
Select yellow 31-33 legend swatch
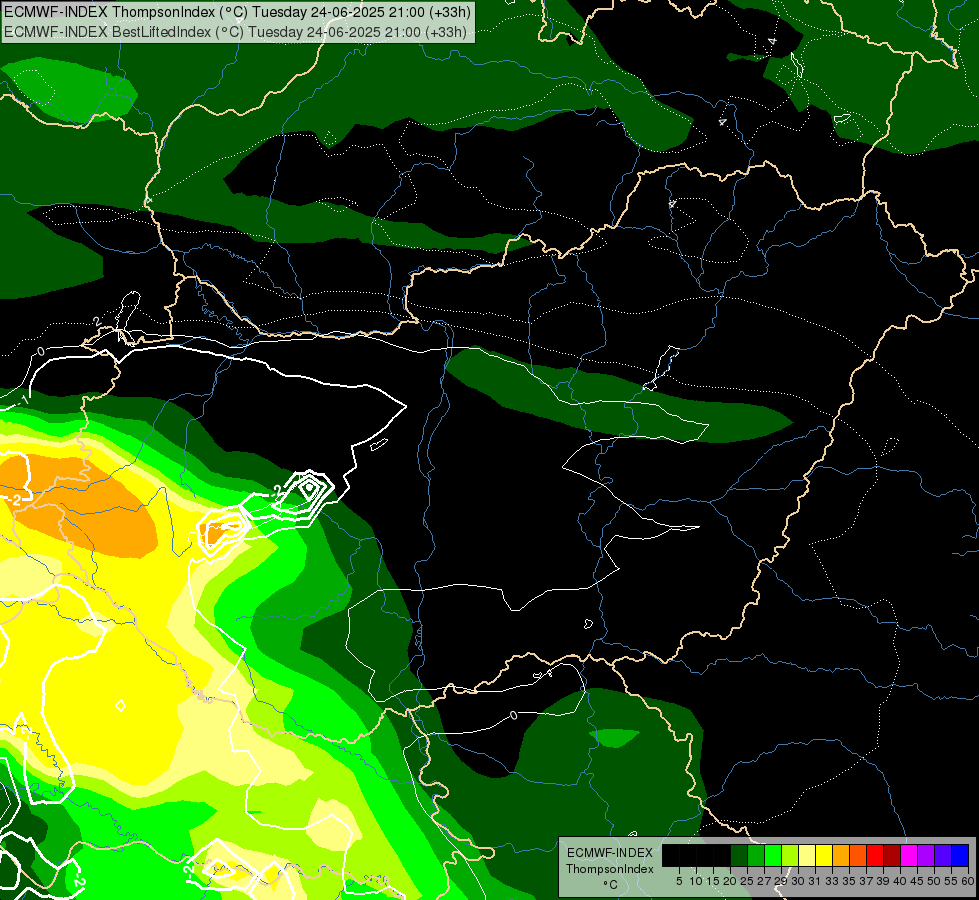point(824,855)
